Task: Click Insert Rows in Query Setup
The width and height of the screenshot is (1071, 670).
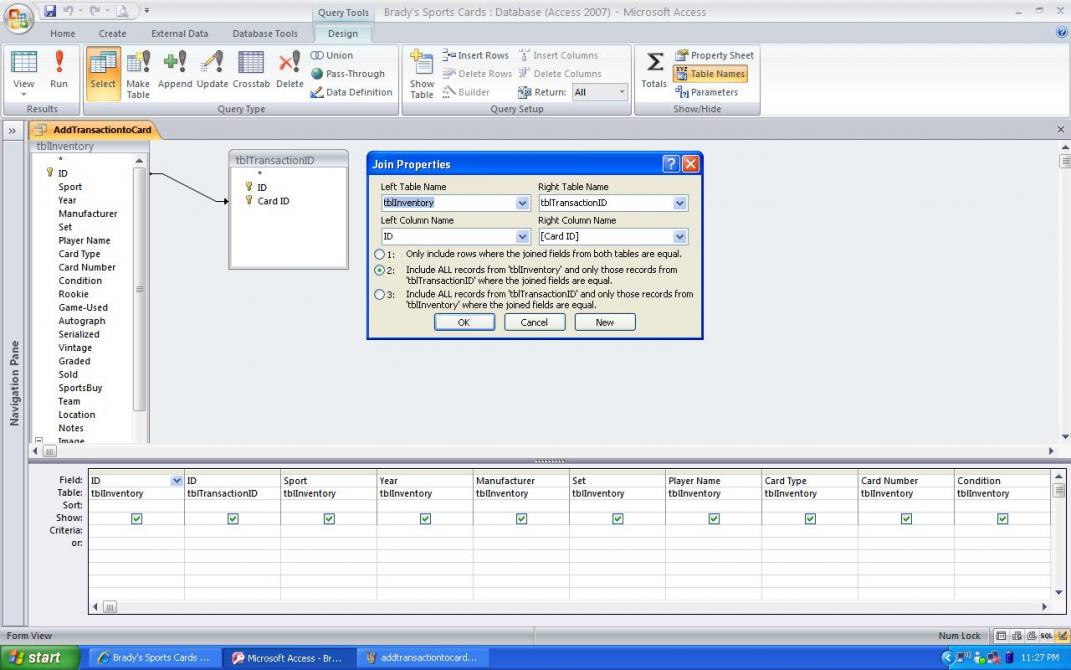Action: click(475, 55)
